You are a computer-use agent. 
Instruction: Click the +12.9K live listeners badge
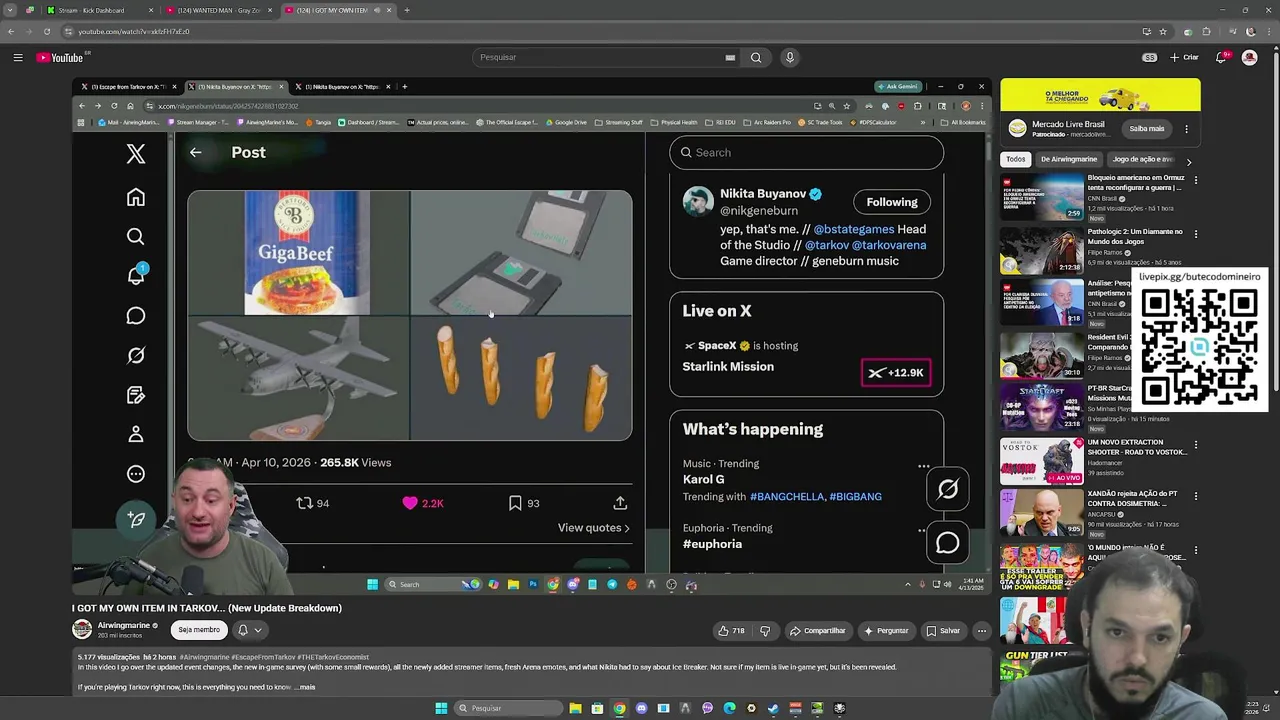coord(896,373)
